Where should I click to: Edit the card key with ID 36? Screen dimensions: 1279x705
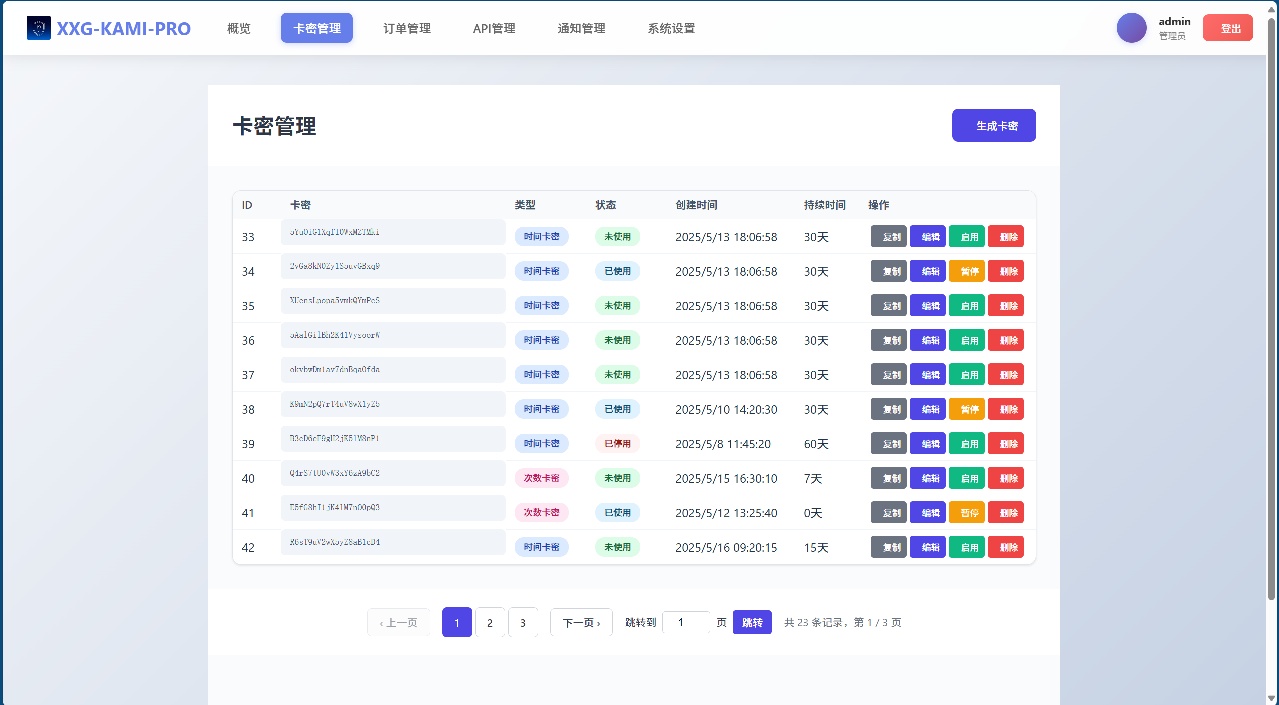pos(927,340)
